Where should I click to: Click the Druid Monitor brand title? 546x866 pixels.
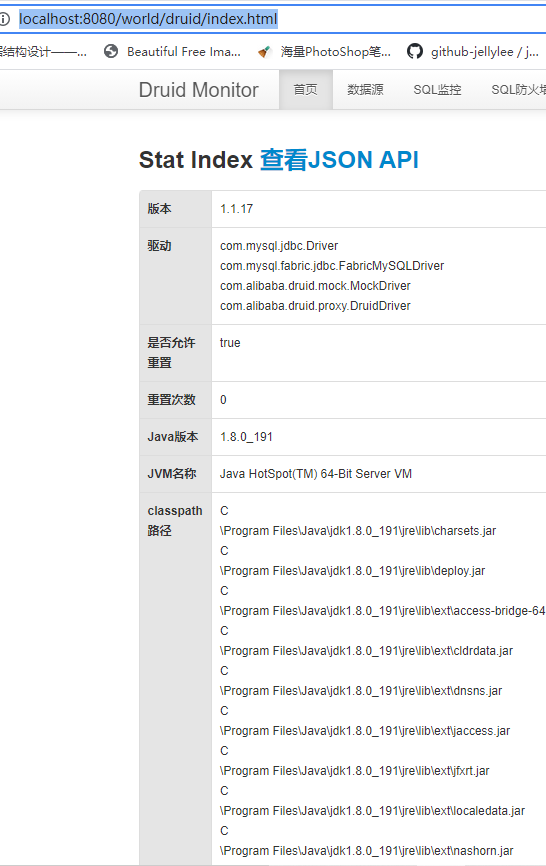(x=198, y=89)
